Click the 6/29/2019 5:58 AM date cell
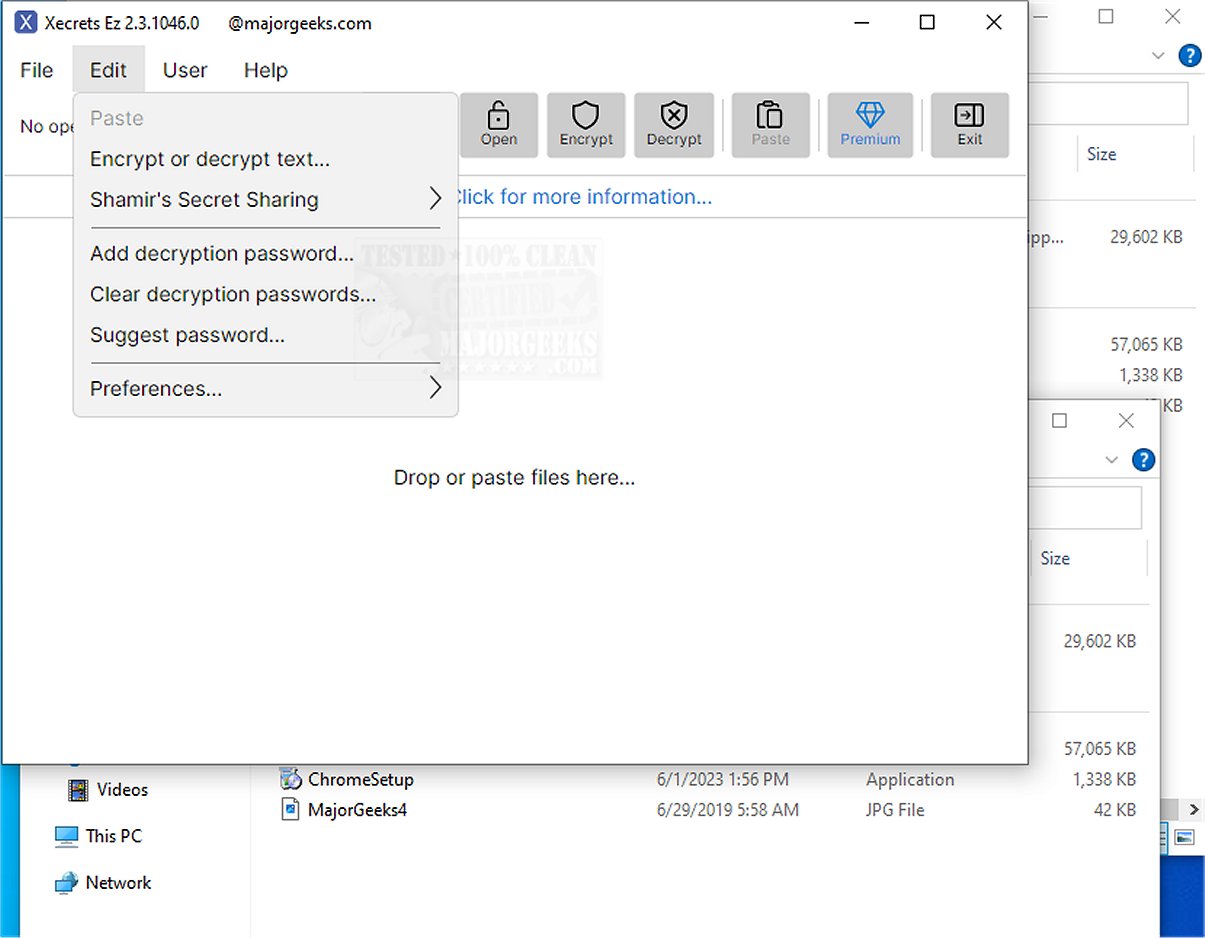Viewport: 1205px width, 938px height. [728, 810]
